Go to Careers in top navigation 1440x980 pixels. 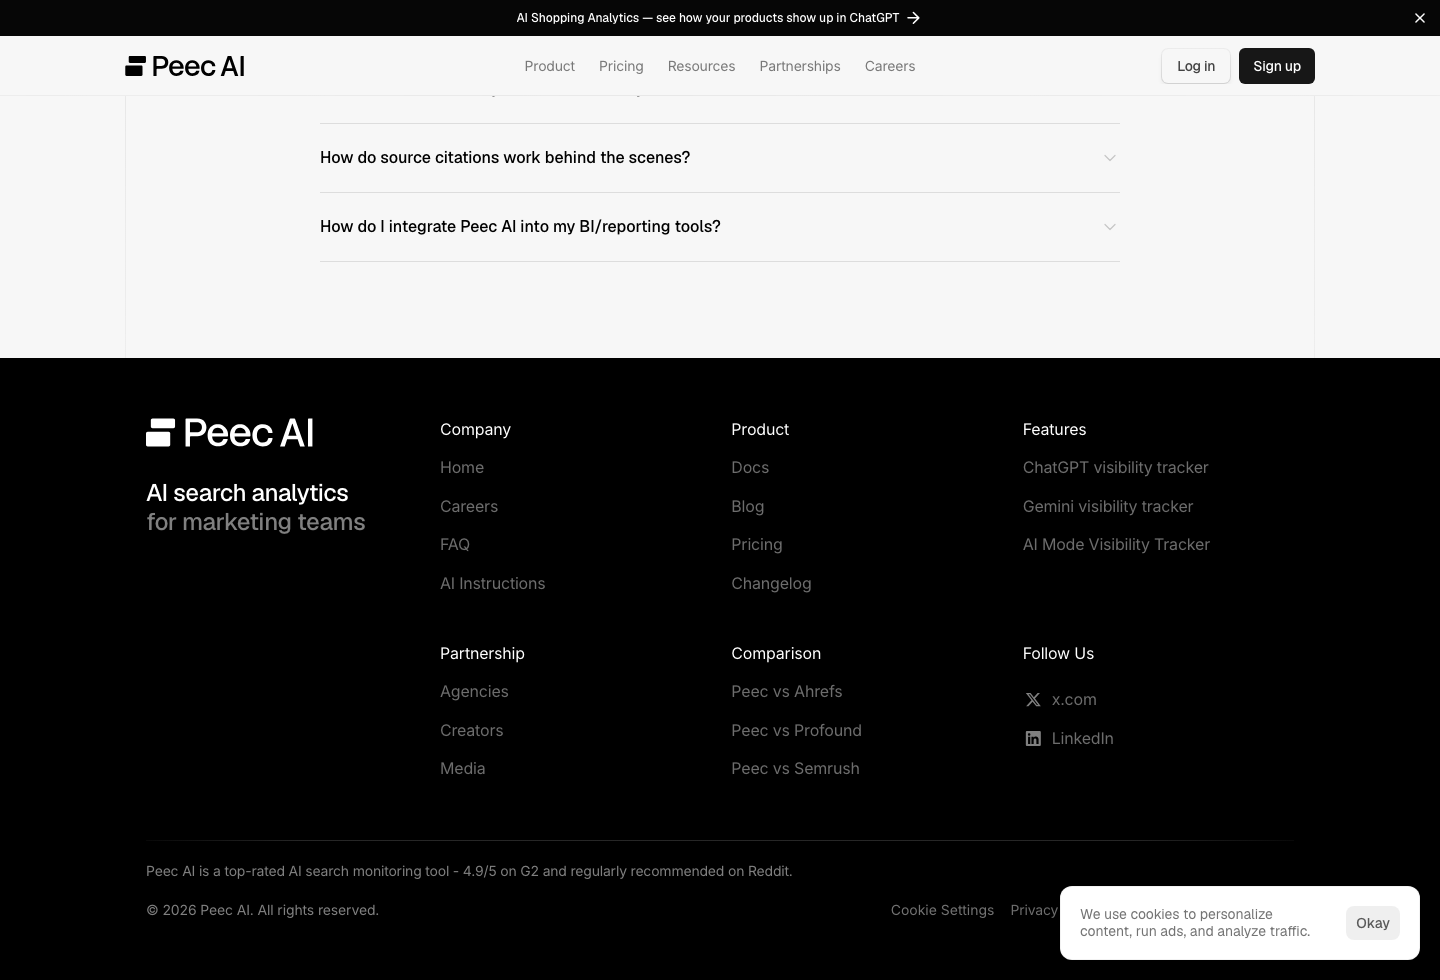(890, 66)
